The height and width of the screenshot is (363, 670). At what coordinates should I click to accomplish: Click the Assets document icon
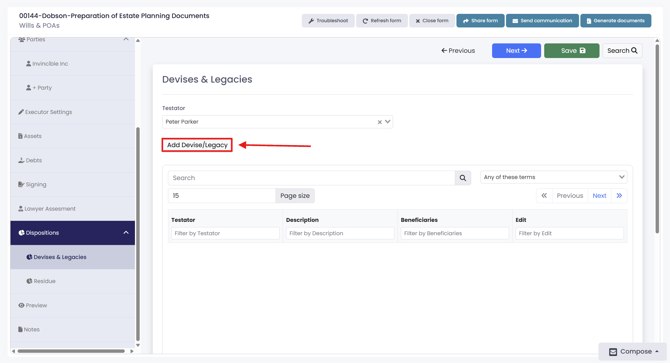coord(20,136)
